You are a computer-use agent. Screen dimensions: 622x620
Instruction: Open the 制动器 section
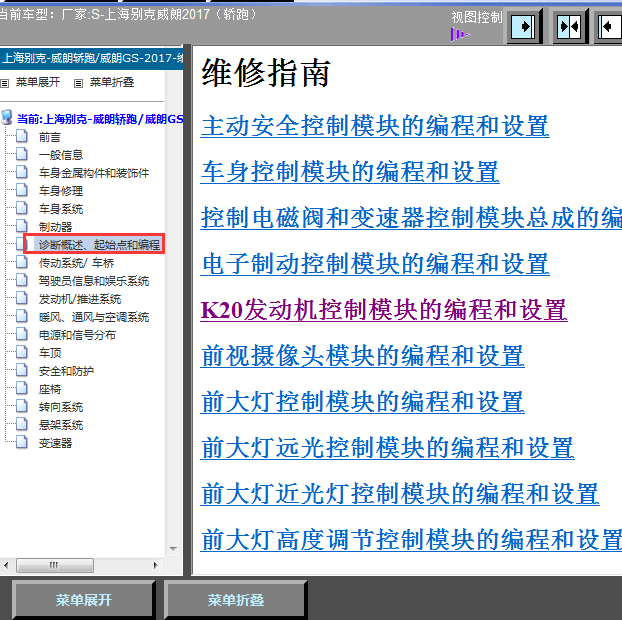55,227
